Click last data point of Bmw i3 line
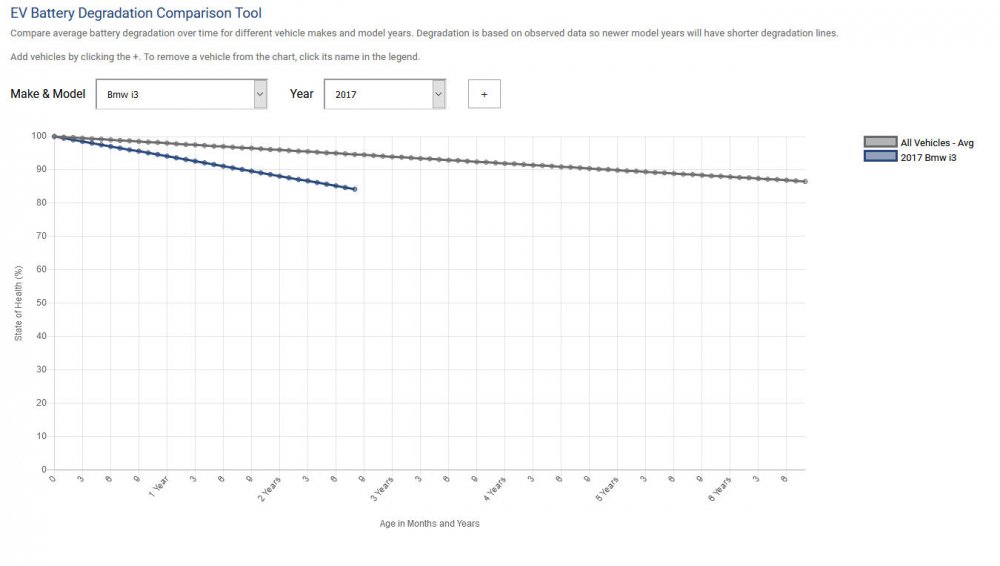This screenshot has height=566, width=1000. click(x=355, y=189)
